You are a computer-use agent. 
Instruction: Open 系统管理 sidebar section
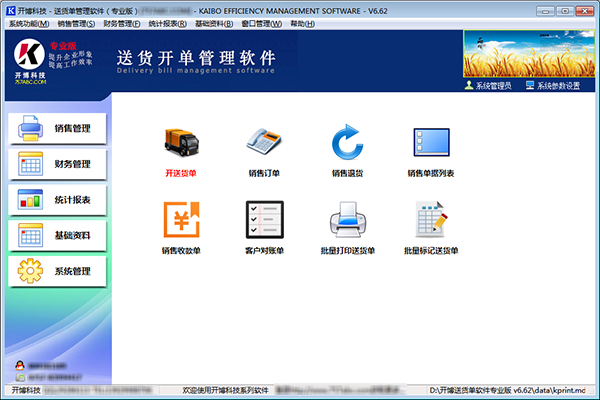pyautogui.click(x=56, y=271)
